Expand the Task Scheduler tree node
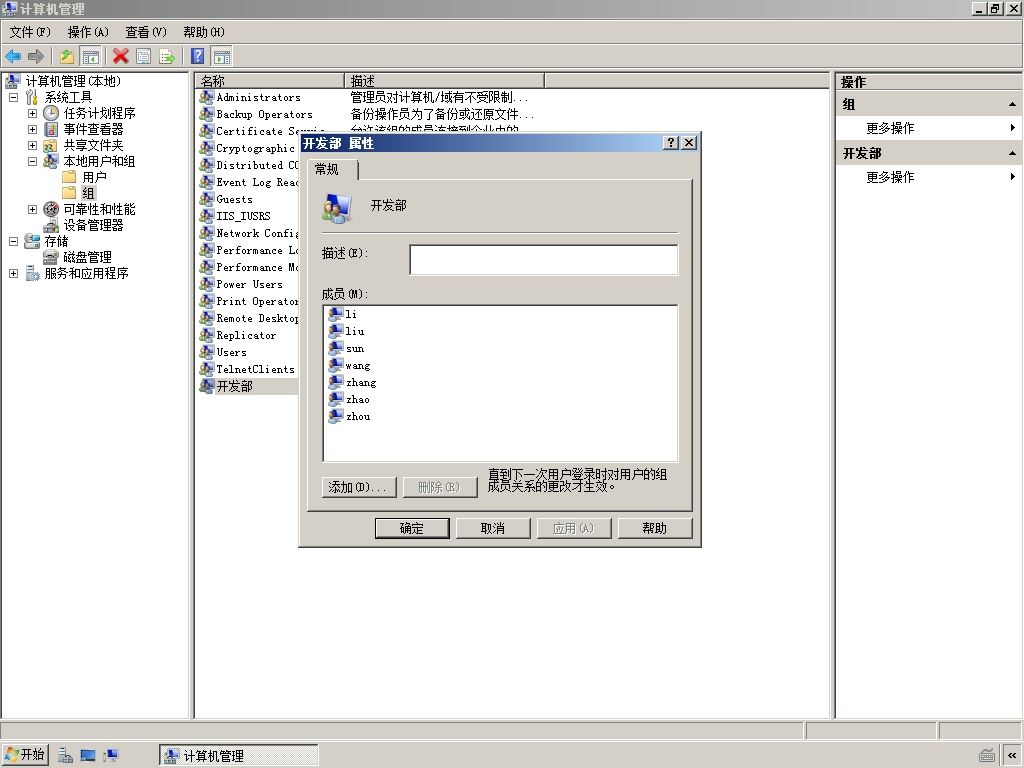This screenshot has width=1024, height=768. coord(32,113)
